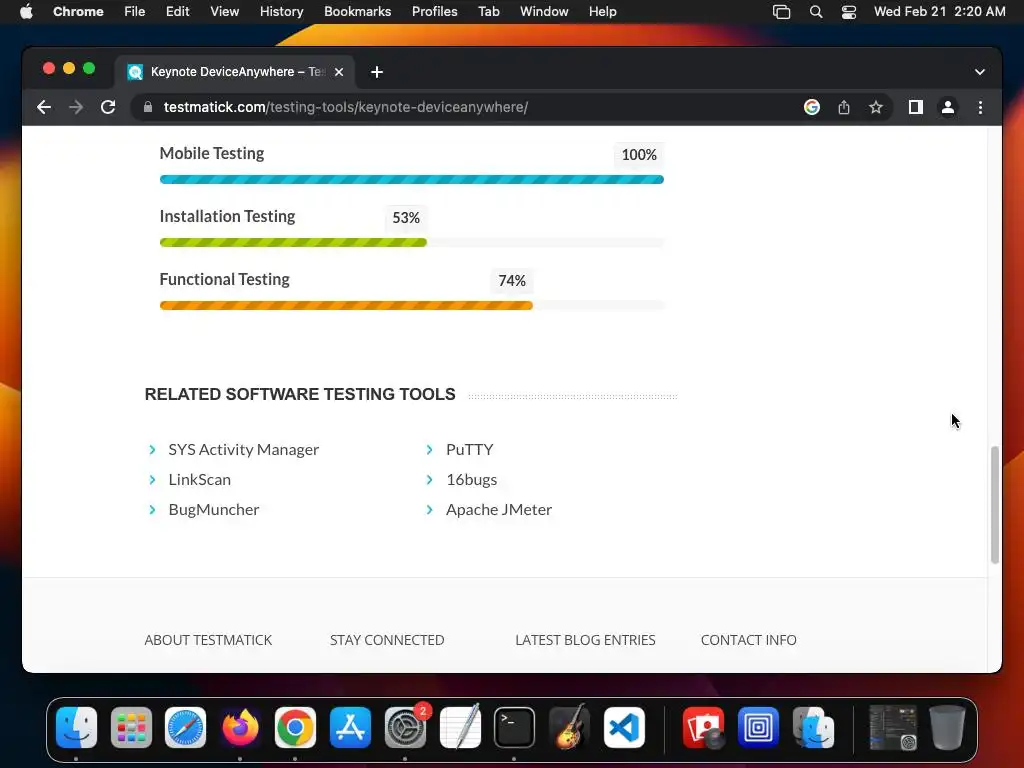Open BugMuncher tool link
The image size is (1024, 768).
214,509
